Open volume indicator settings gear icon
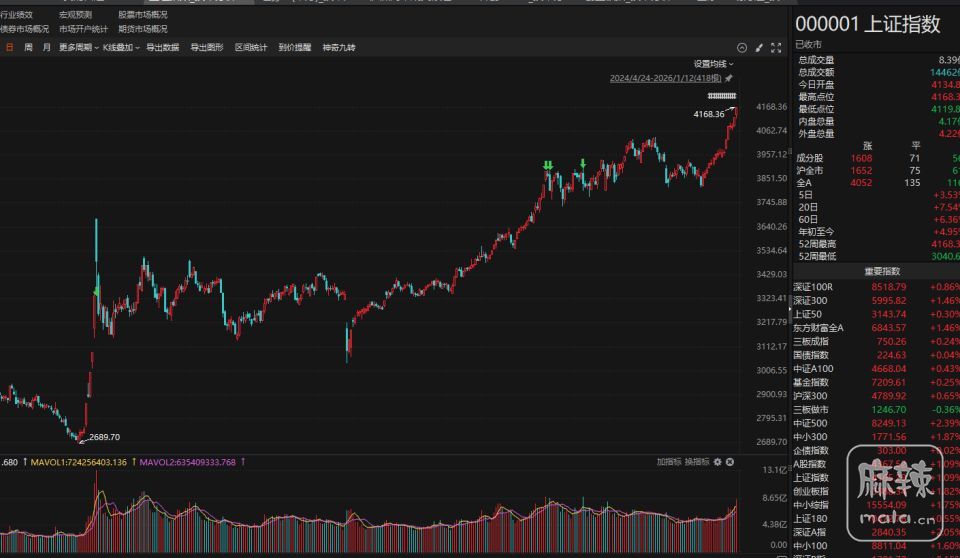 717,462
